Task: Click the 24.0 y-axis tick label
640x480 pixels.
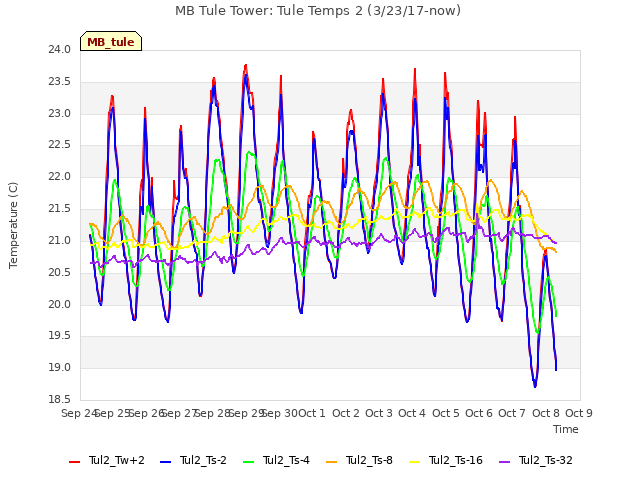Action: click(60, 50)
